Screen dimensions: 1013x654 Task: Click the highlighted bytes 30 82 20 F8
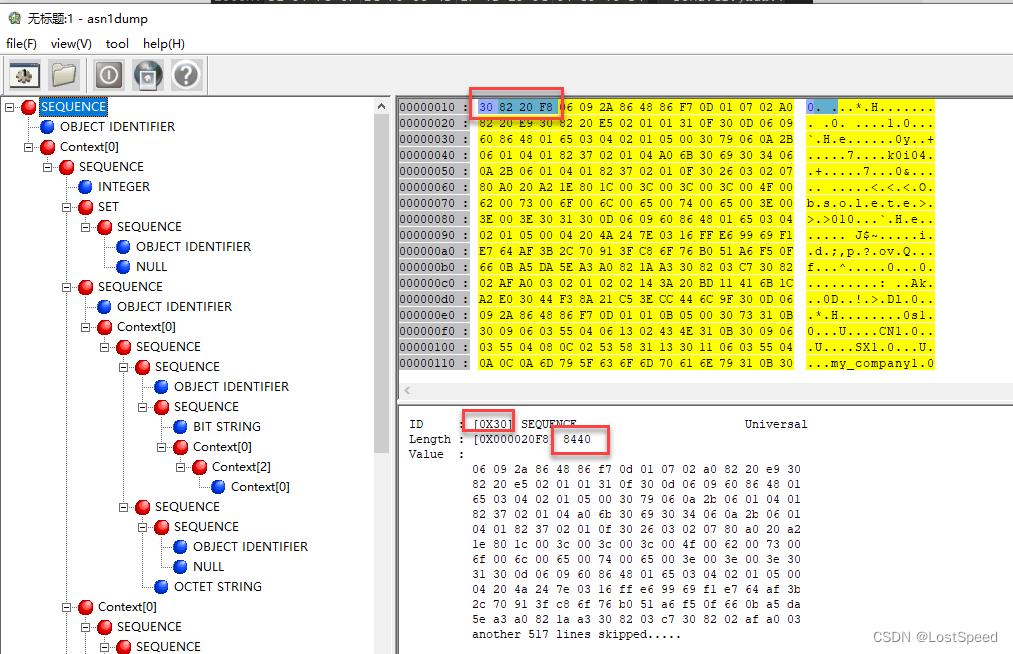coord(516,107)
